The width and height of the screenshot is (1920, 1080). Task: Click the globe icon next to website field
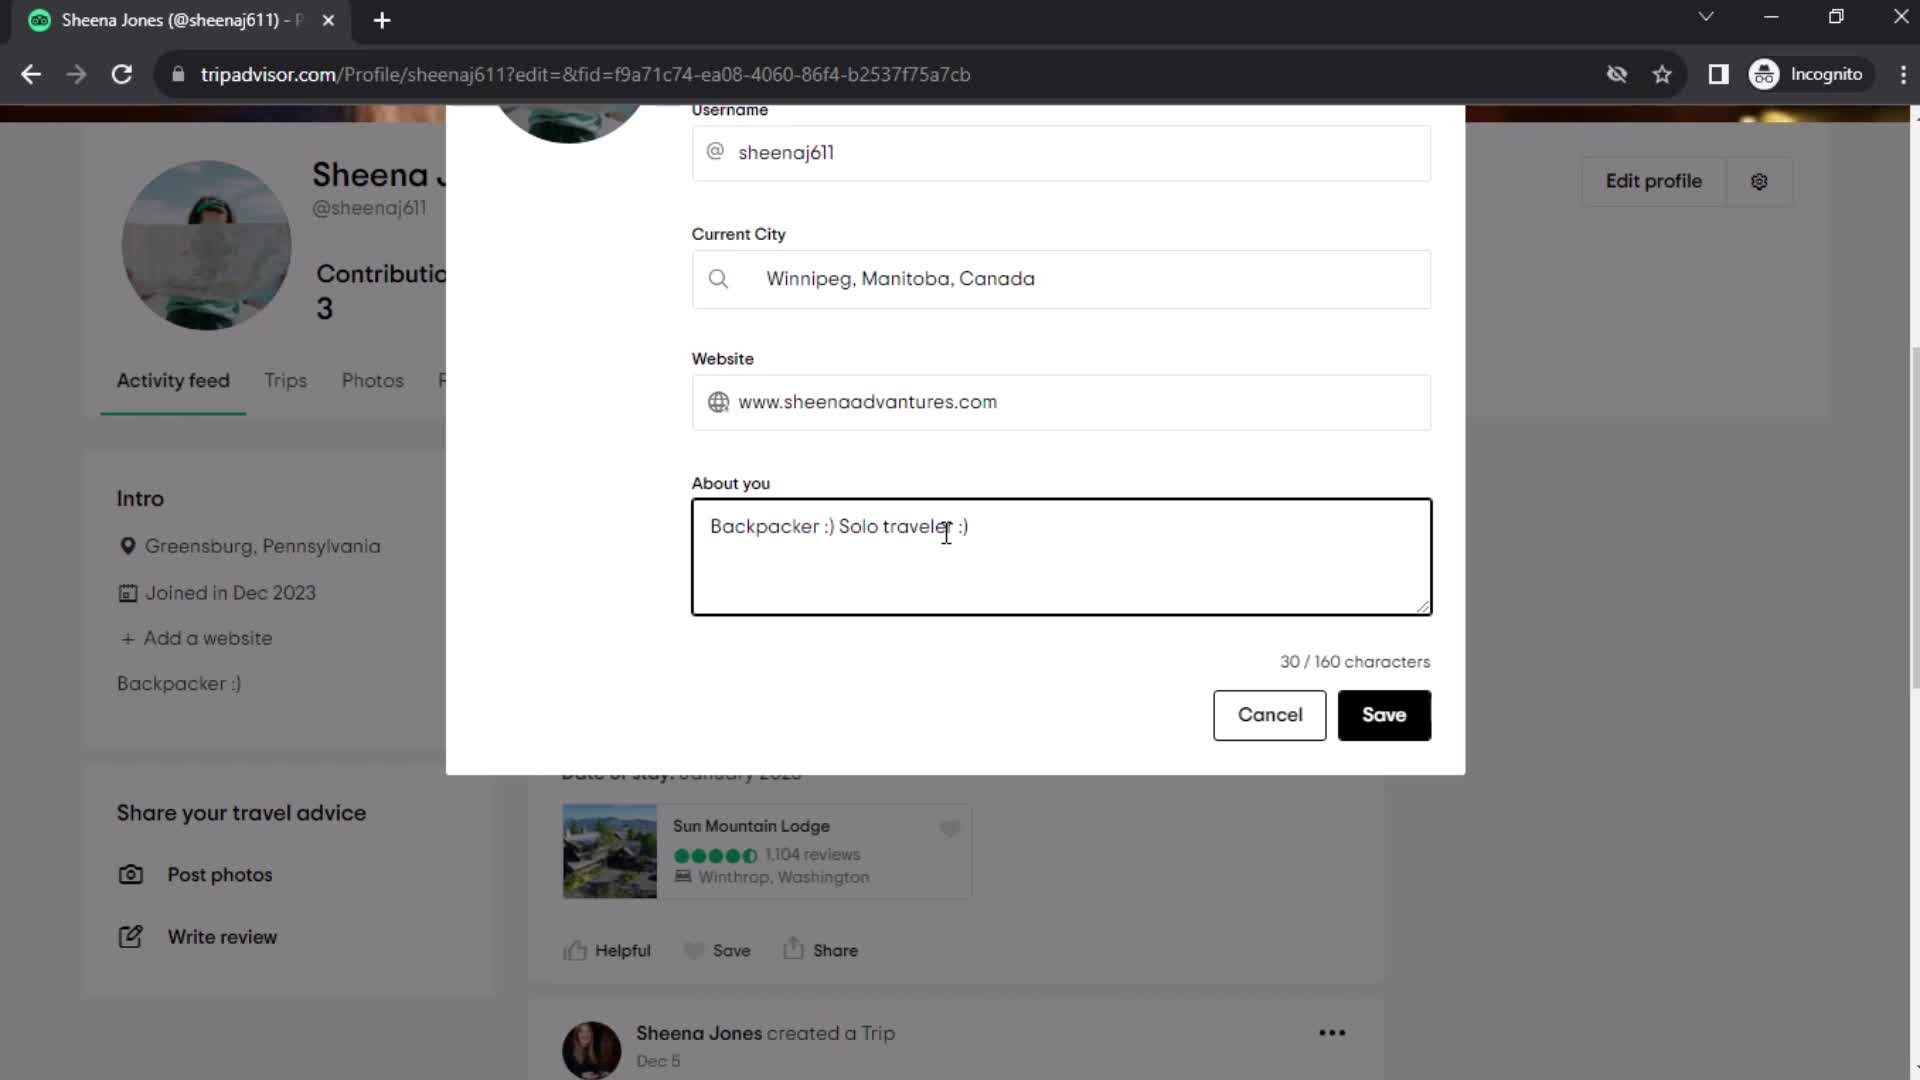(720, 402)
